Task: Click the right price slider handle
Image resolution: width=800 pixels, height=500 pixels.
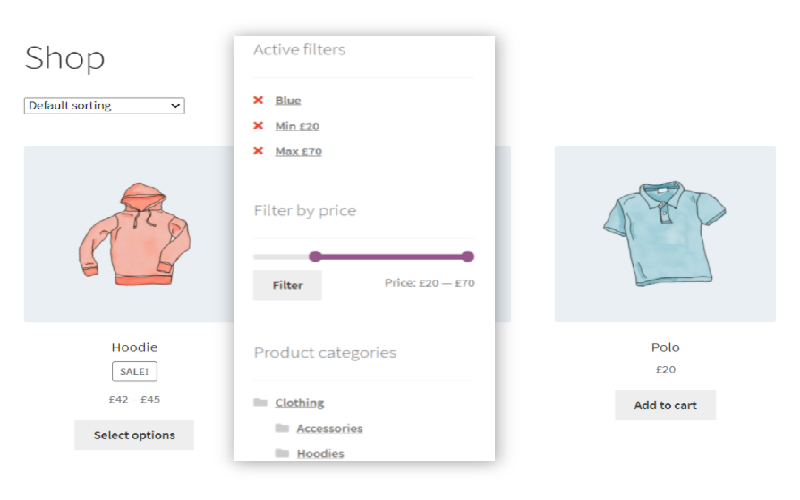Action: point(467,257)
